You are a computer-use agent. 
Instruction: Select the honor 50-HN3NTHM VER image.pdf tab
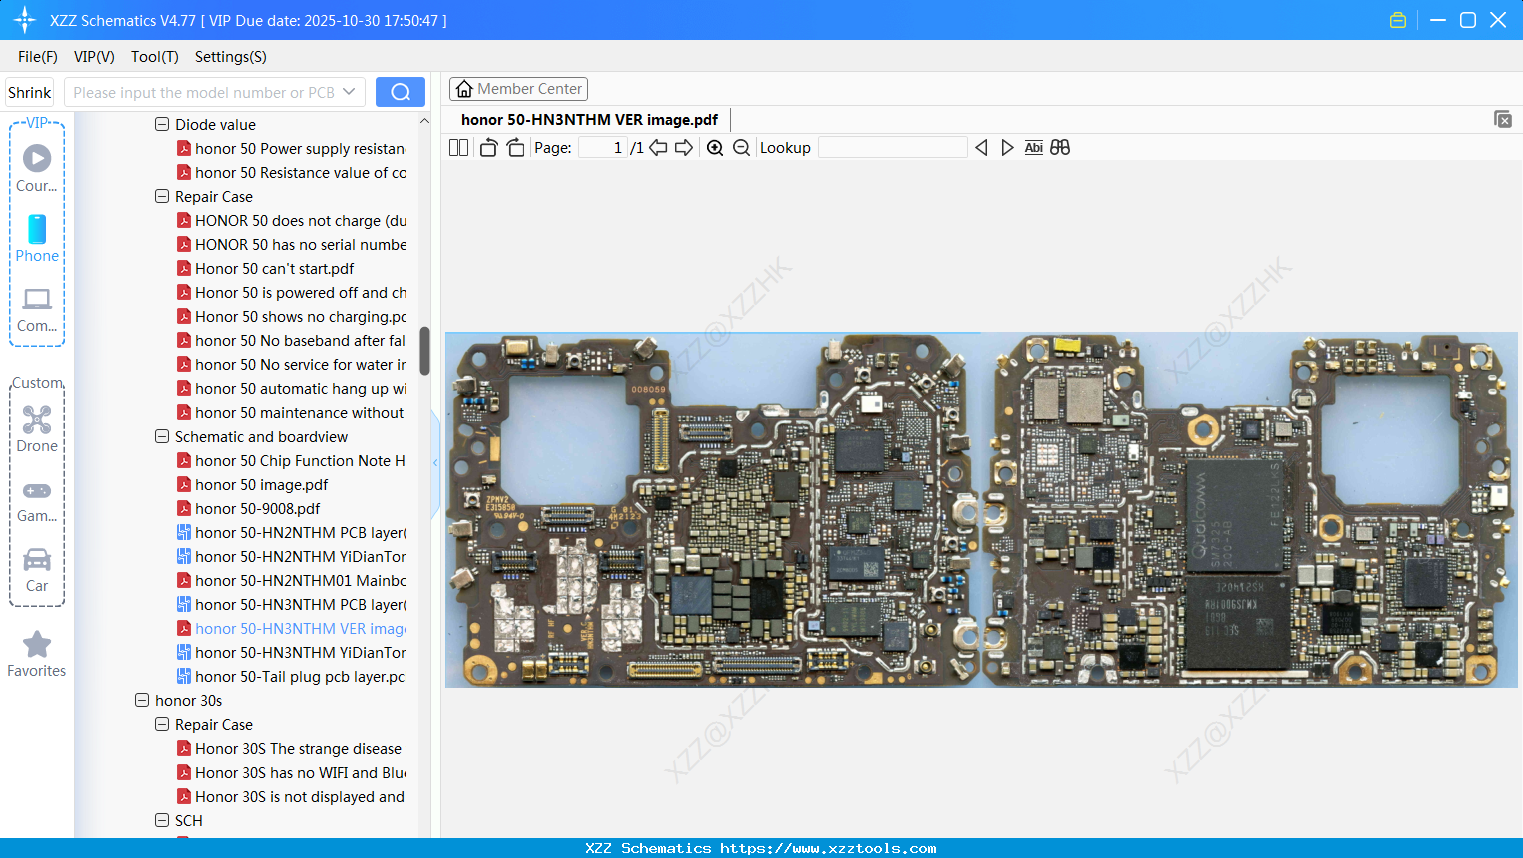coord(589,120)
